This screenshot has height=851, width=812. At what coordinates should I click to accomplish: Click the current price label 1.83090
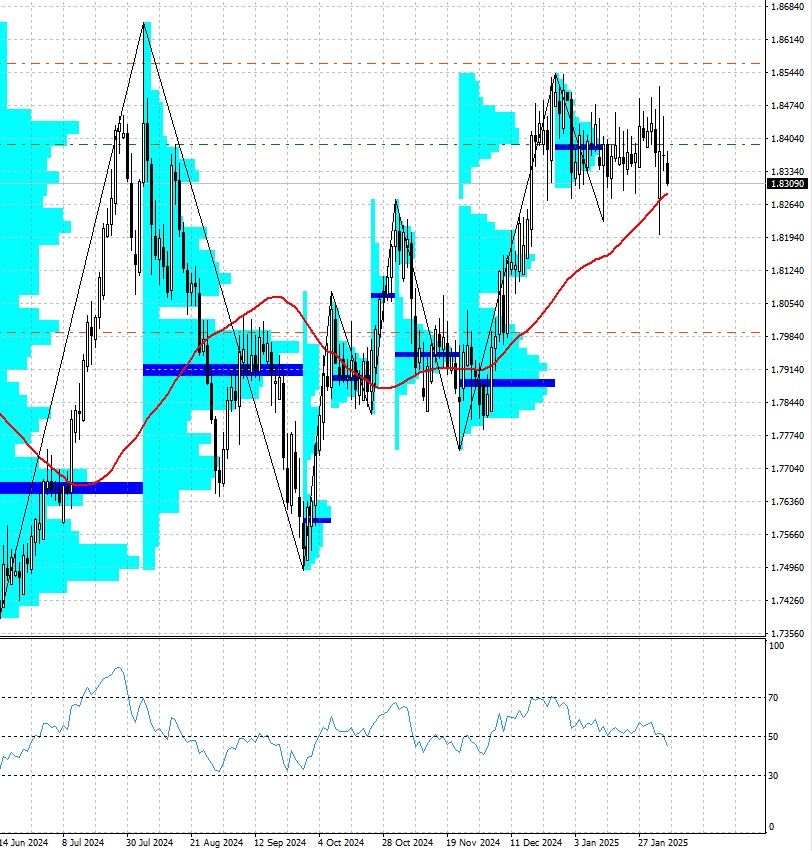[x=788, y=184]
